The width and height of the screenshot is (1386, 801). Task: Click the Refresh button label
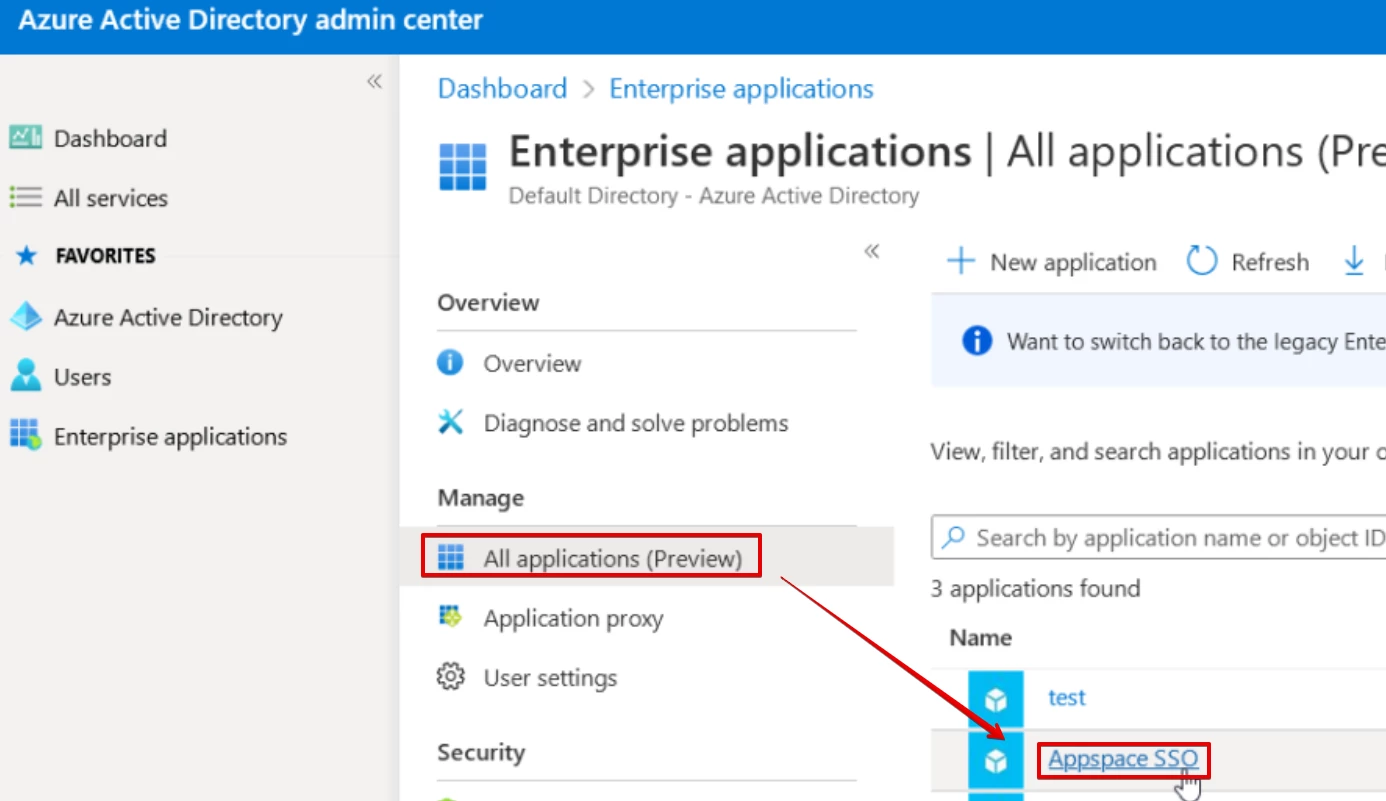[x=1270, y=262]
